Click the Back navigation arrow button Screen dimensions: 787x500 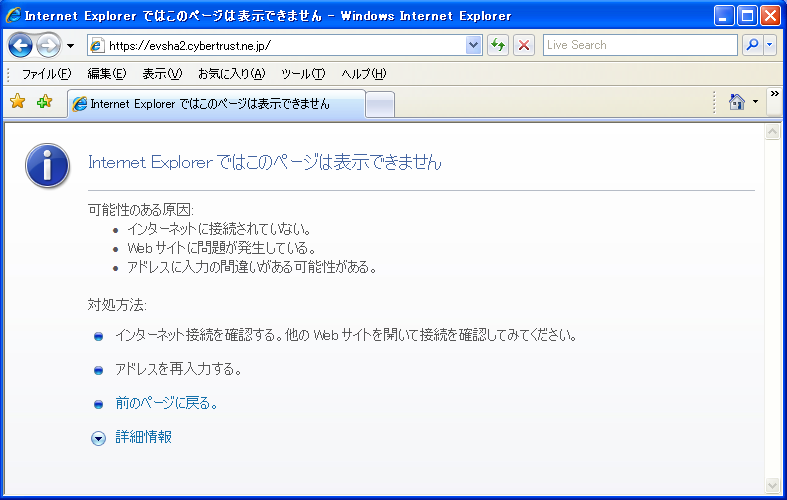(21, 45)
